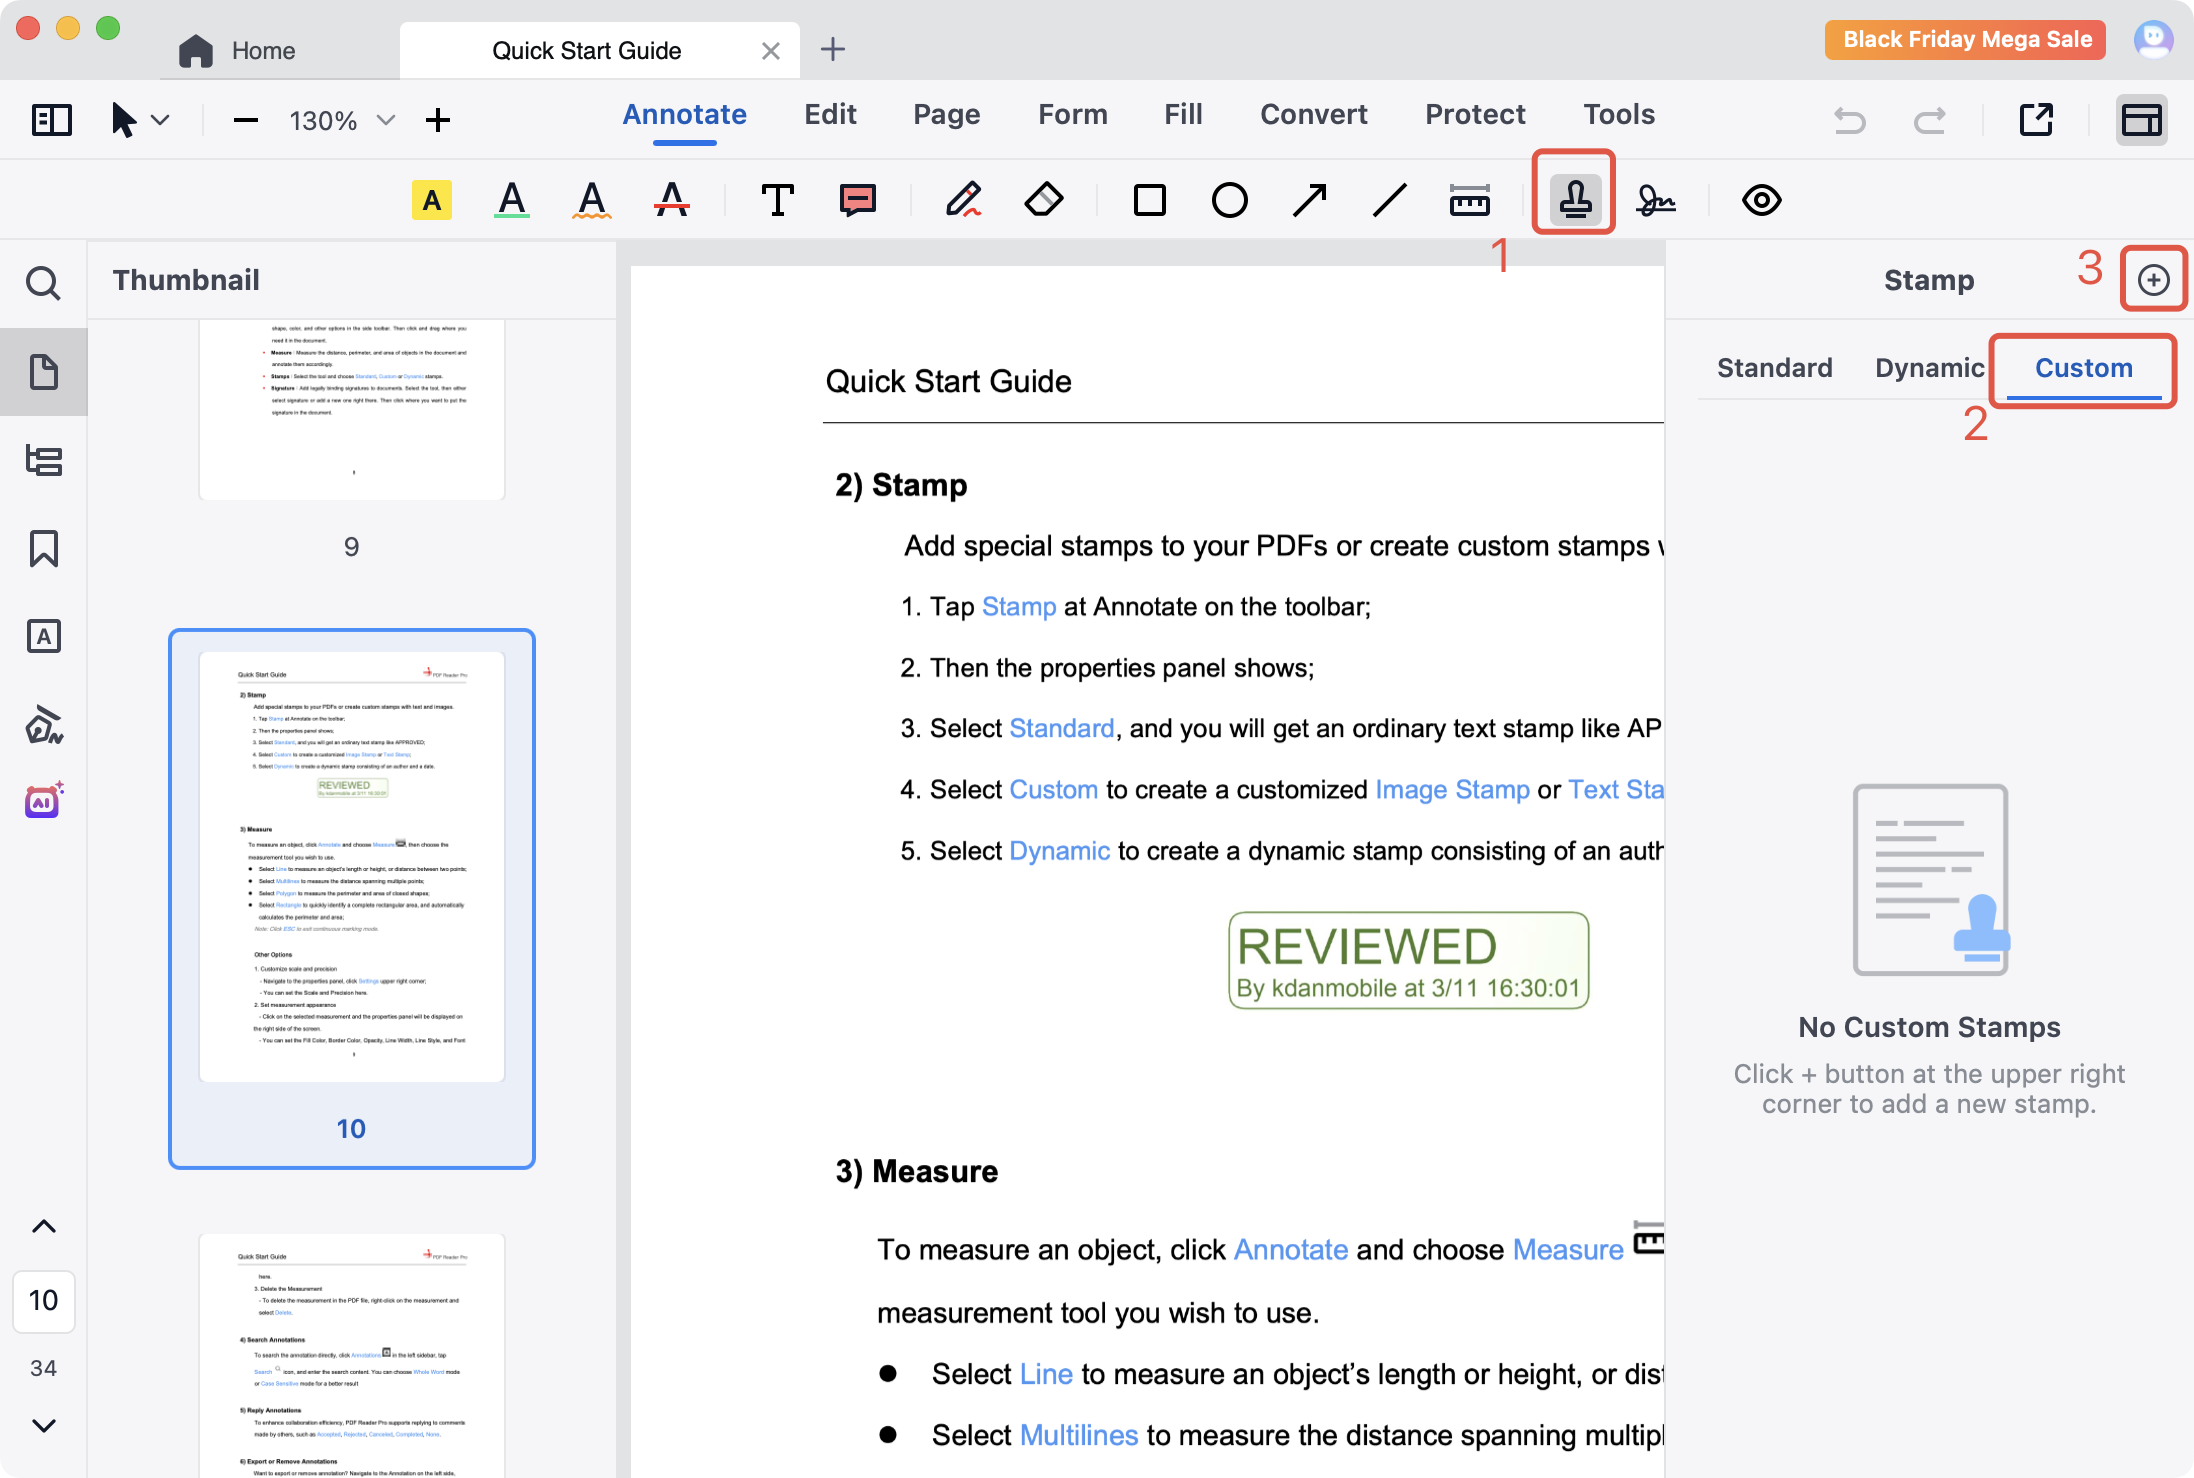Pick the freehand Ink pen tool
The width and height of the screenshot is (2194, 1478).
[963, 199]
